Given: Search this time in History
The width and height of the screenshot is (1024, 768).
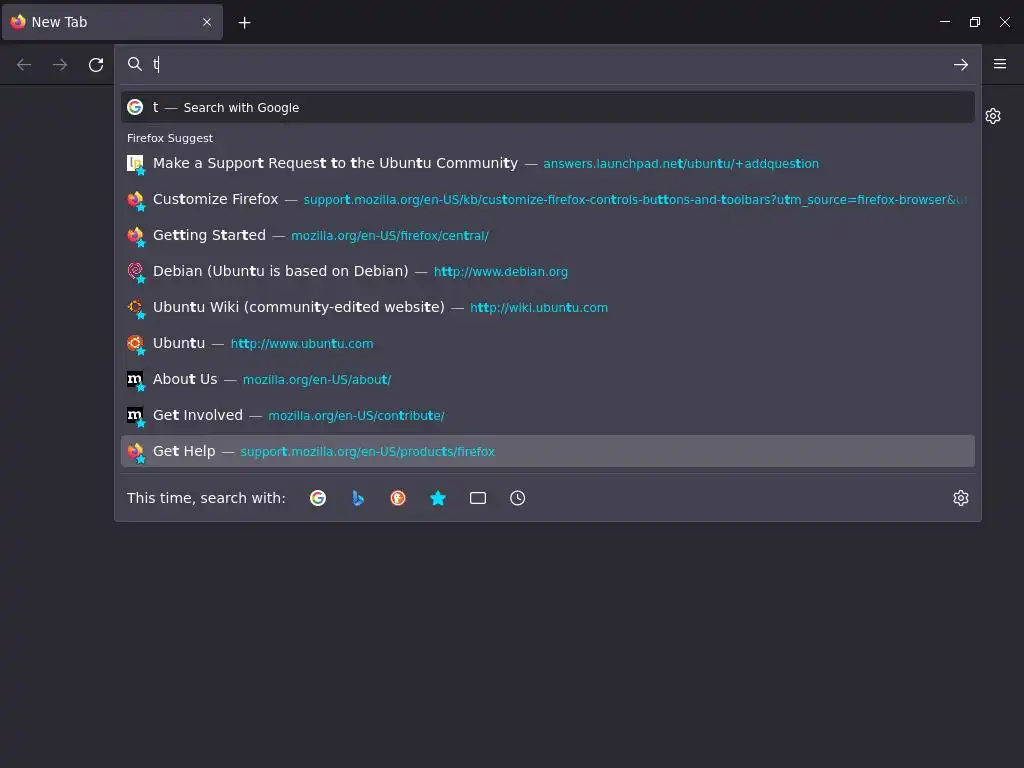Looking at the screenshot, I should (x=517, y=498).
